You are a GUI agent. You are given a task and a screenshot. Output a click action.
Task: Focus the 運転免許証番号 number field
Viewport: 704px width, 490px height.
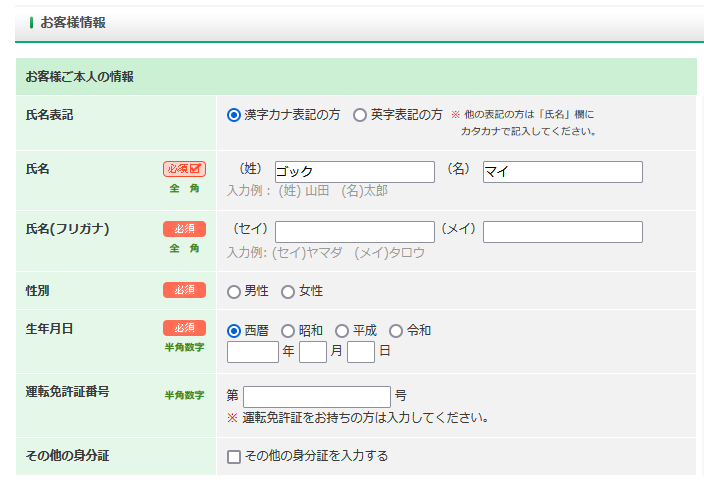(316, 396)
